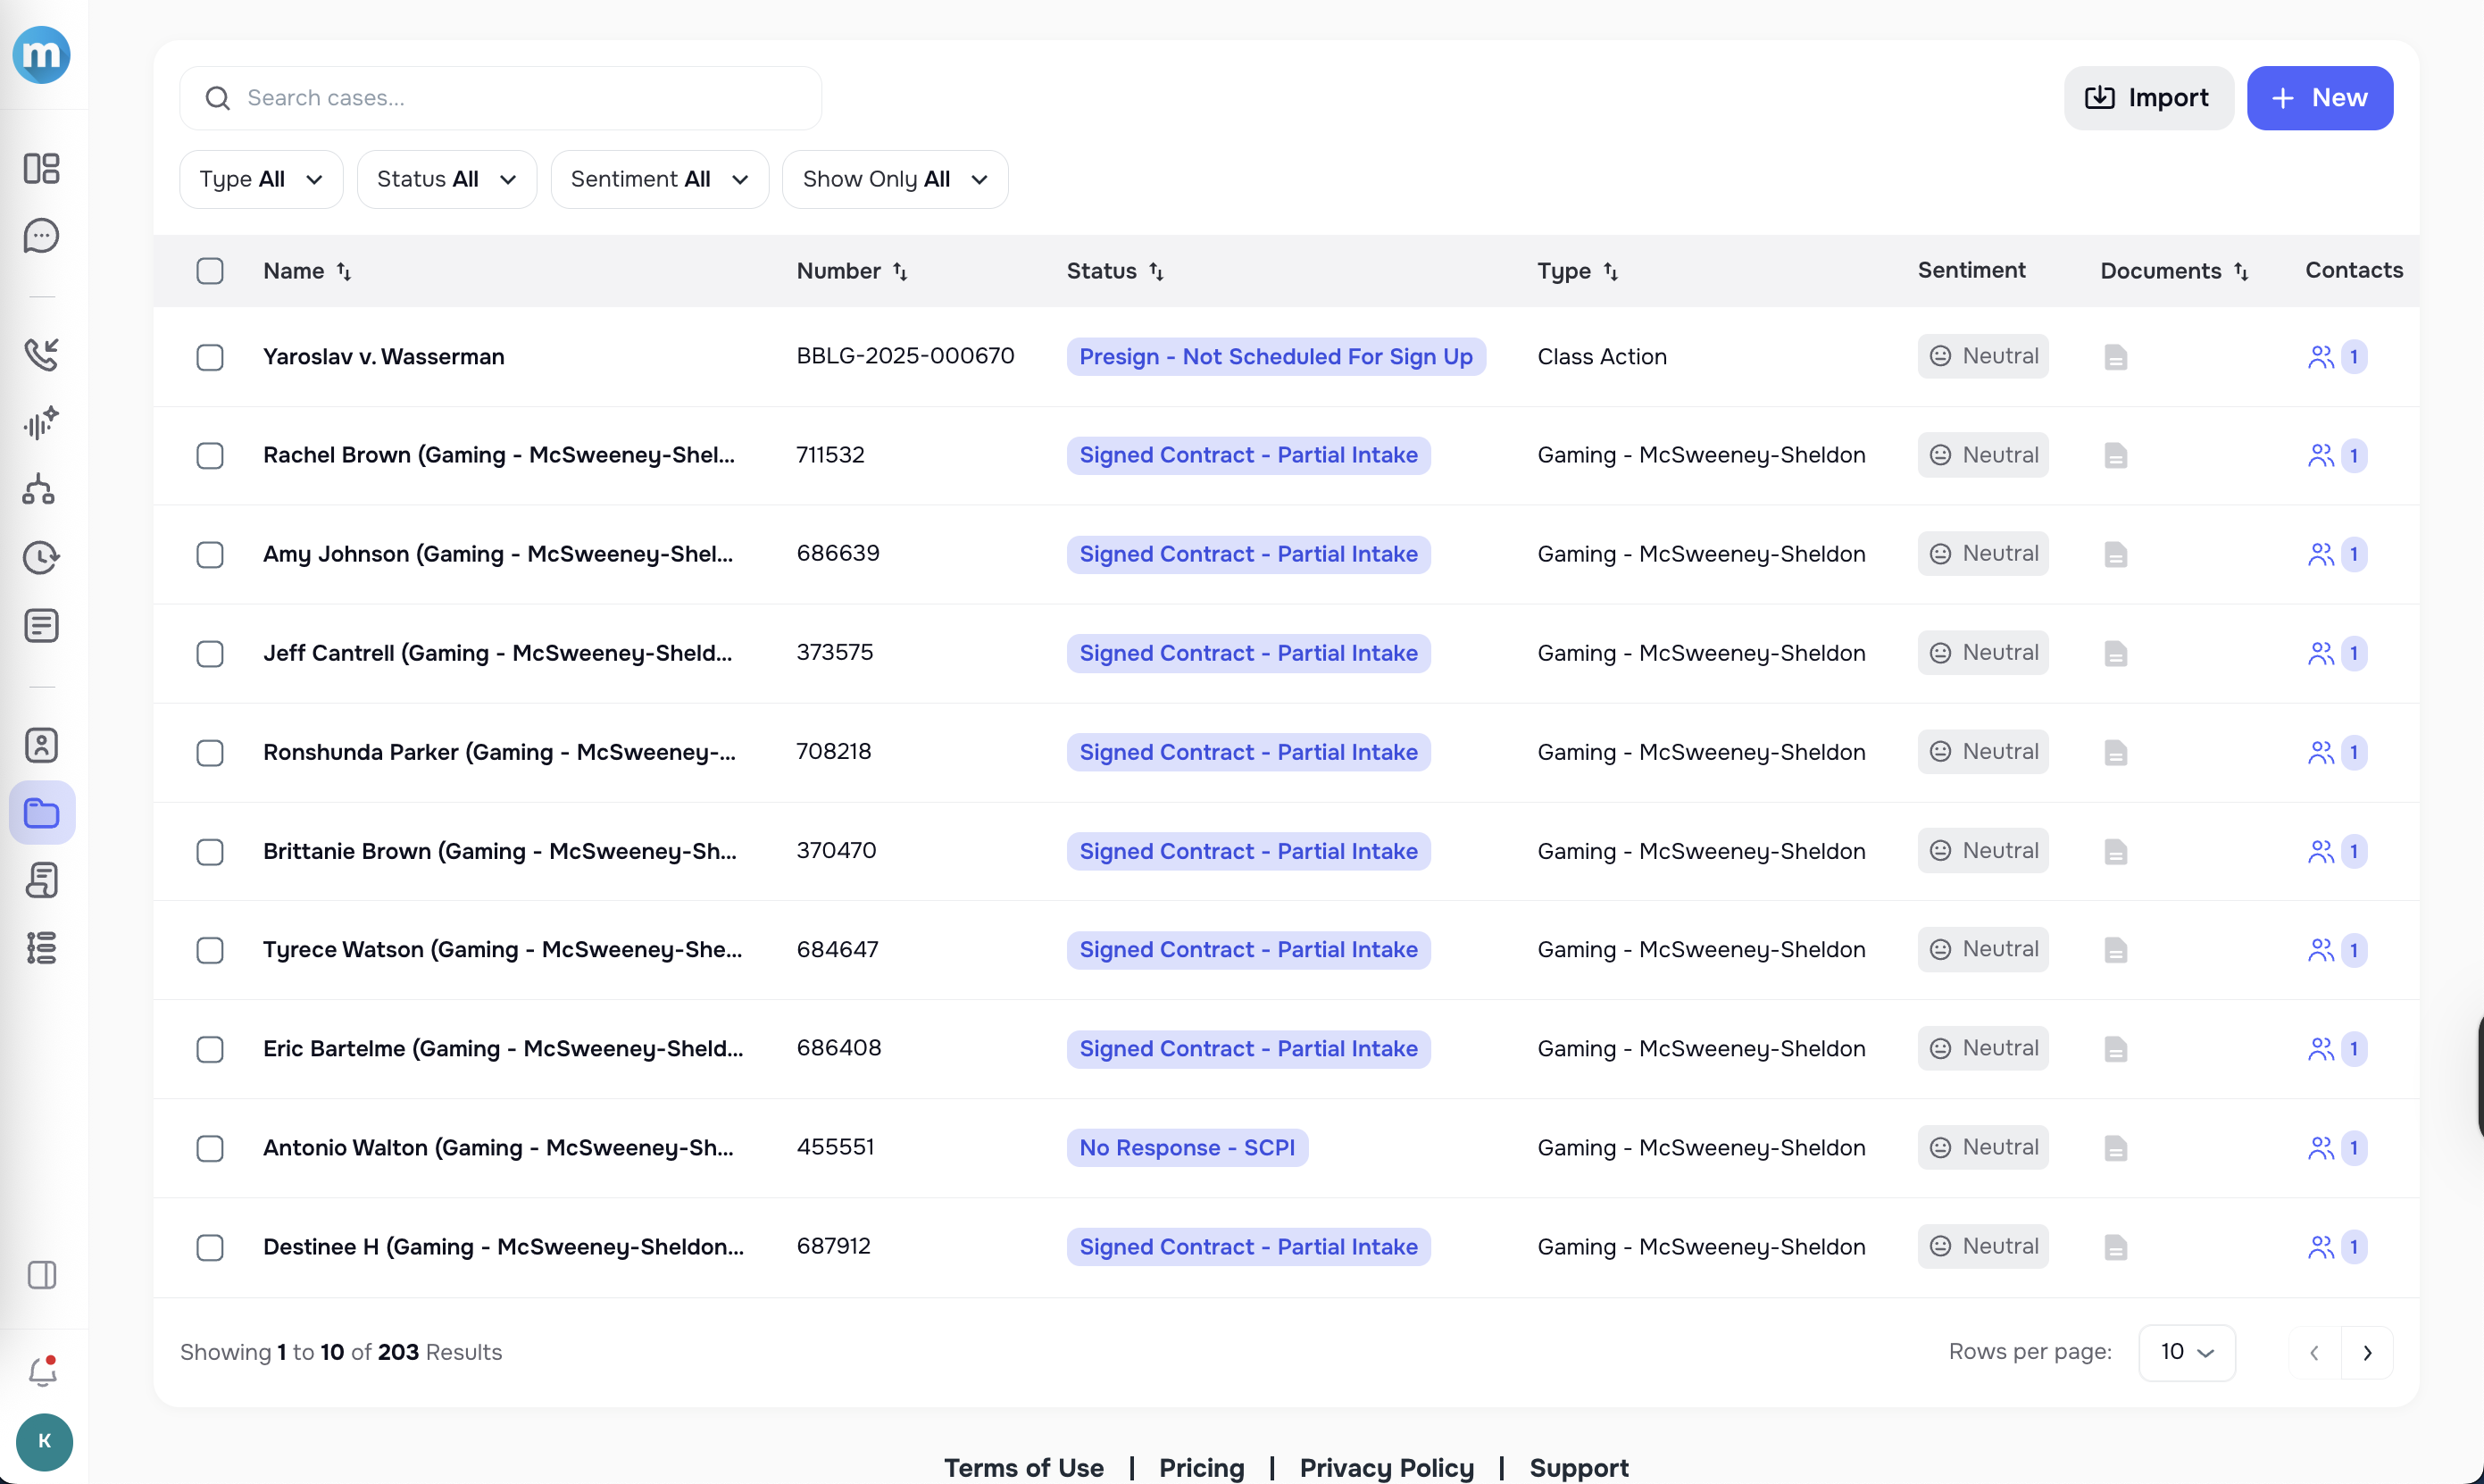The image size is (2484, 1484).
Task: Open the calls section in the sidebar
Action: (x=42, y=354)
